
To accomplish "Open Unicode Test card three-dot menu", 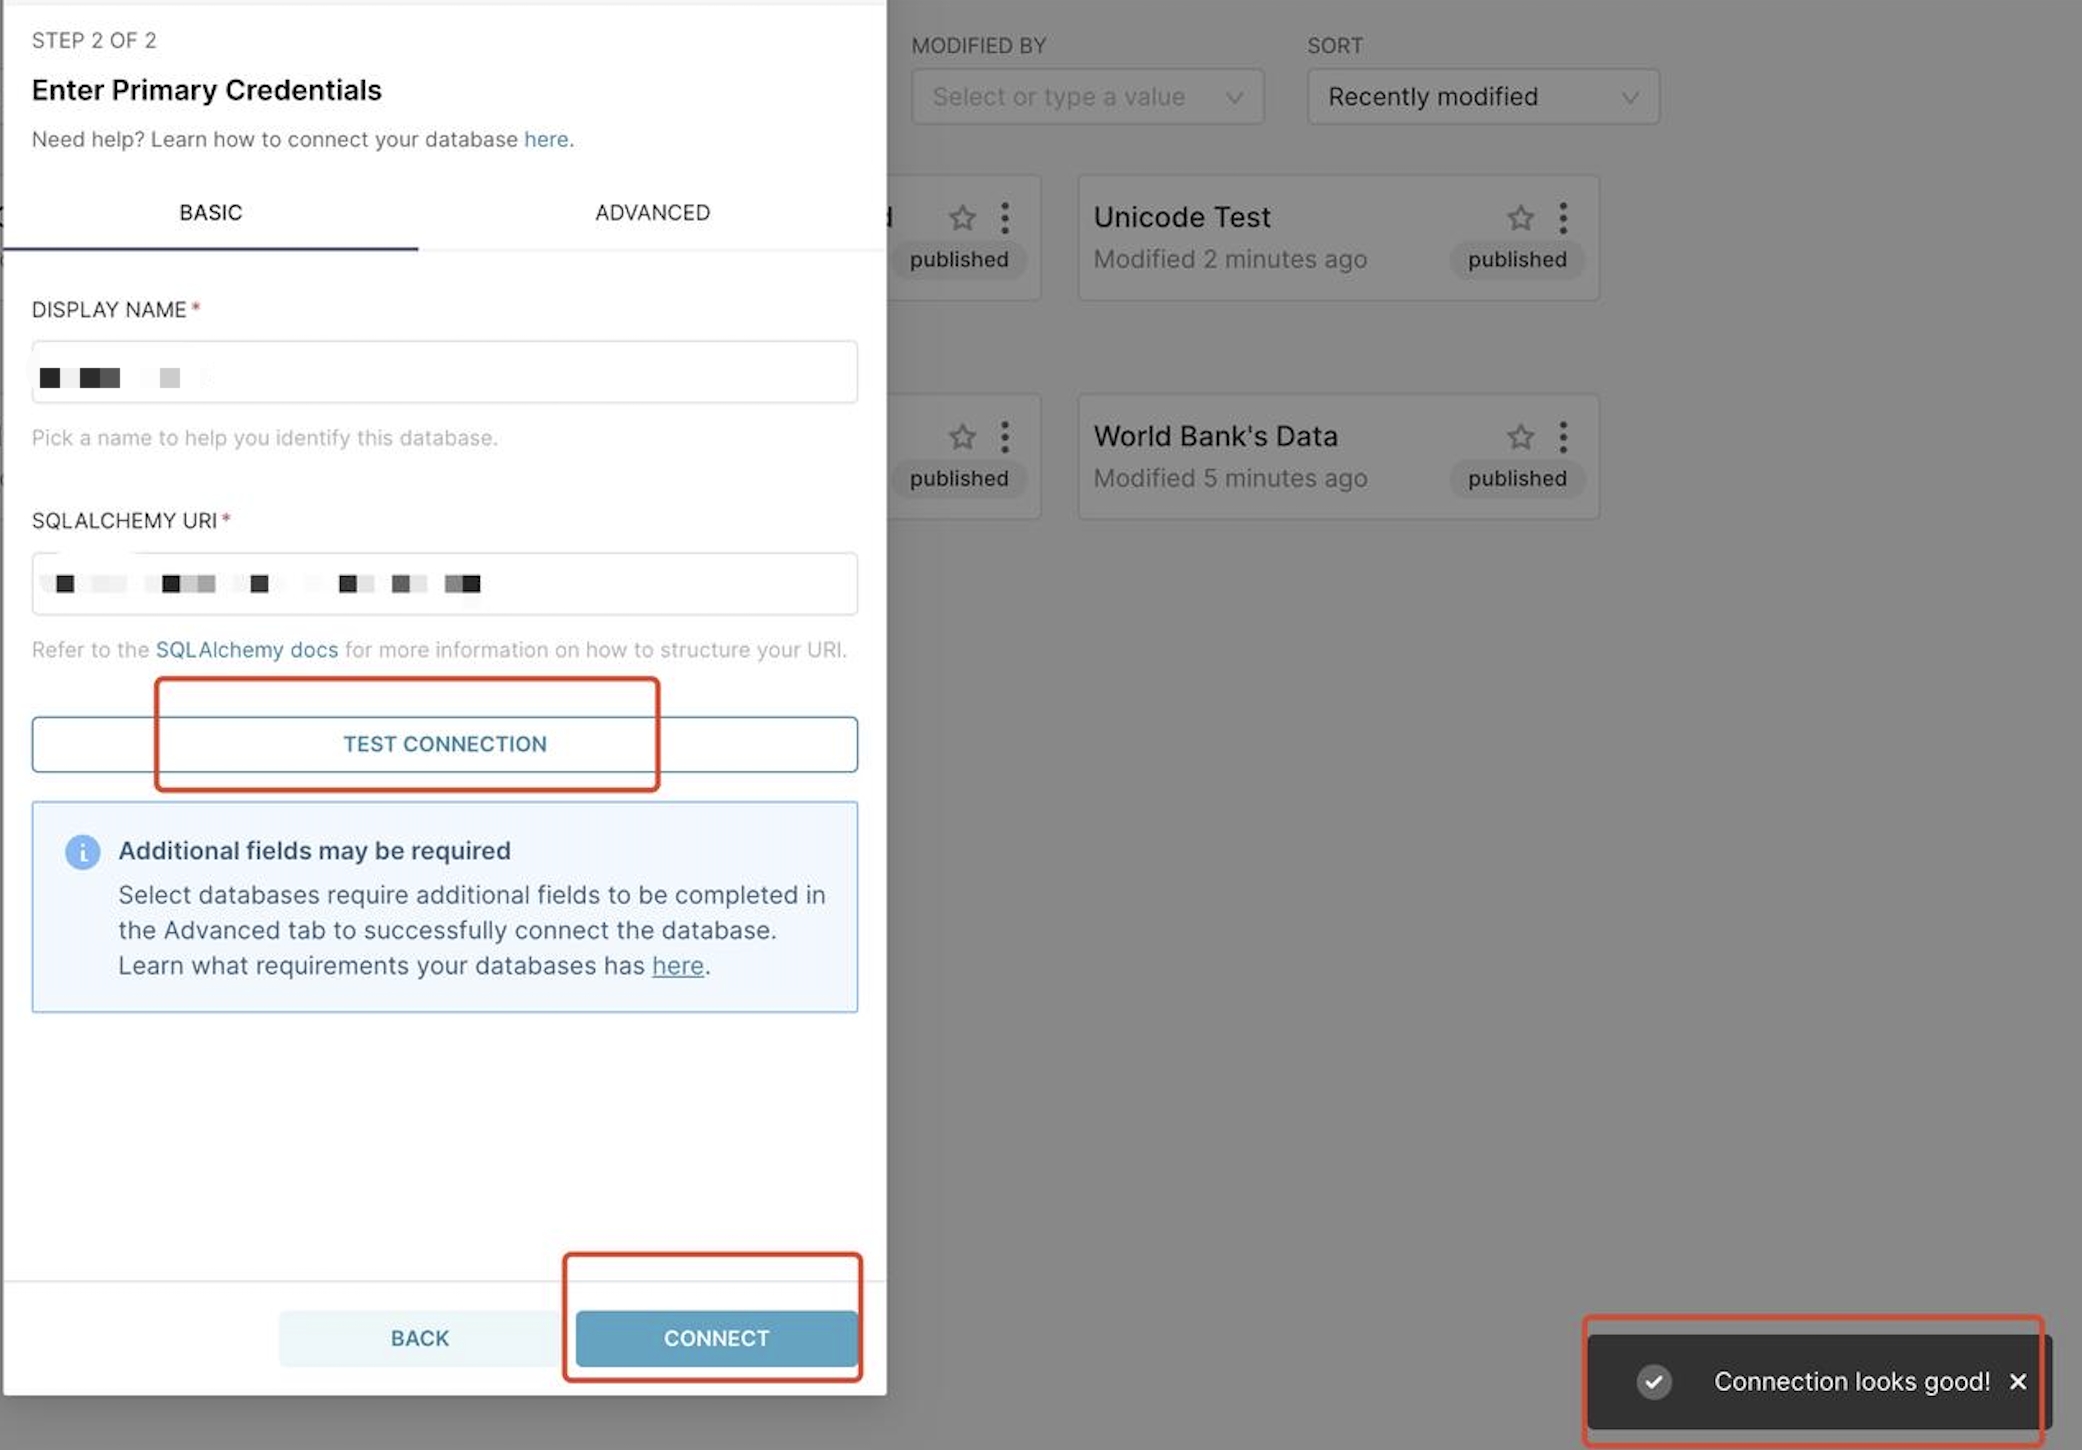I will [1563, 217].
